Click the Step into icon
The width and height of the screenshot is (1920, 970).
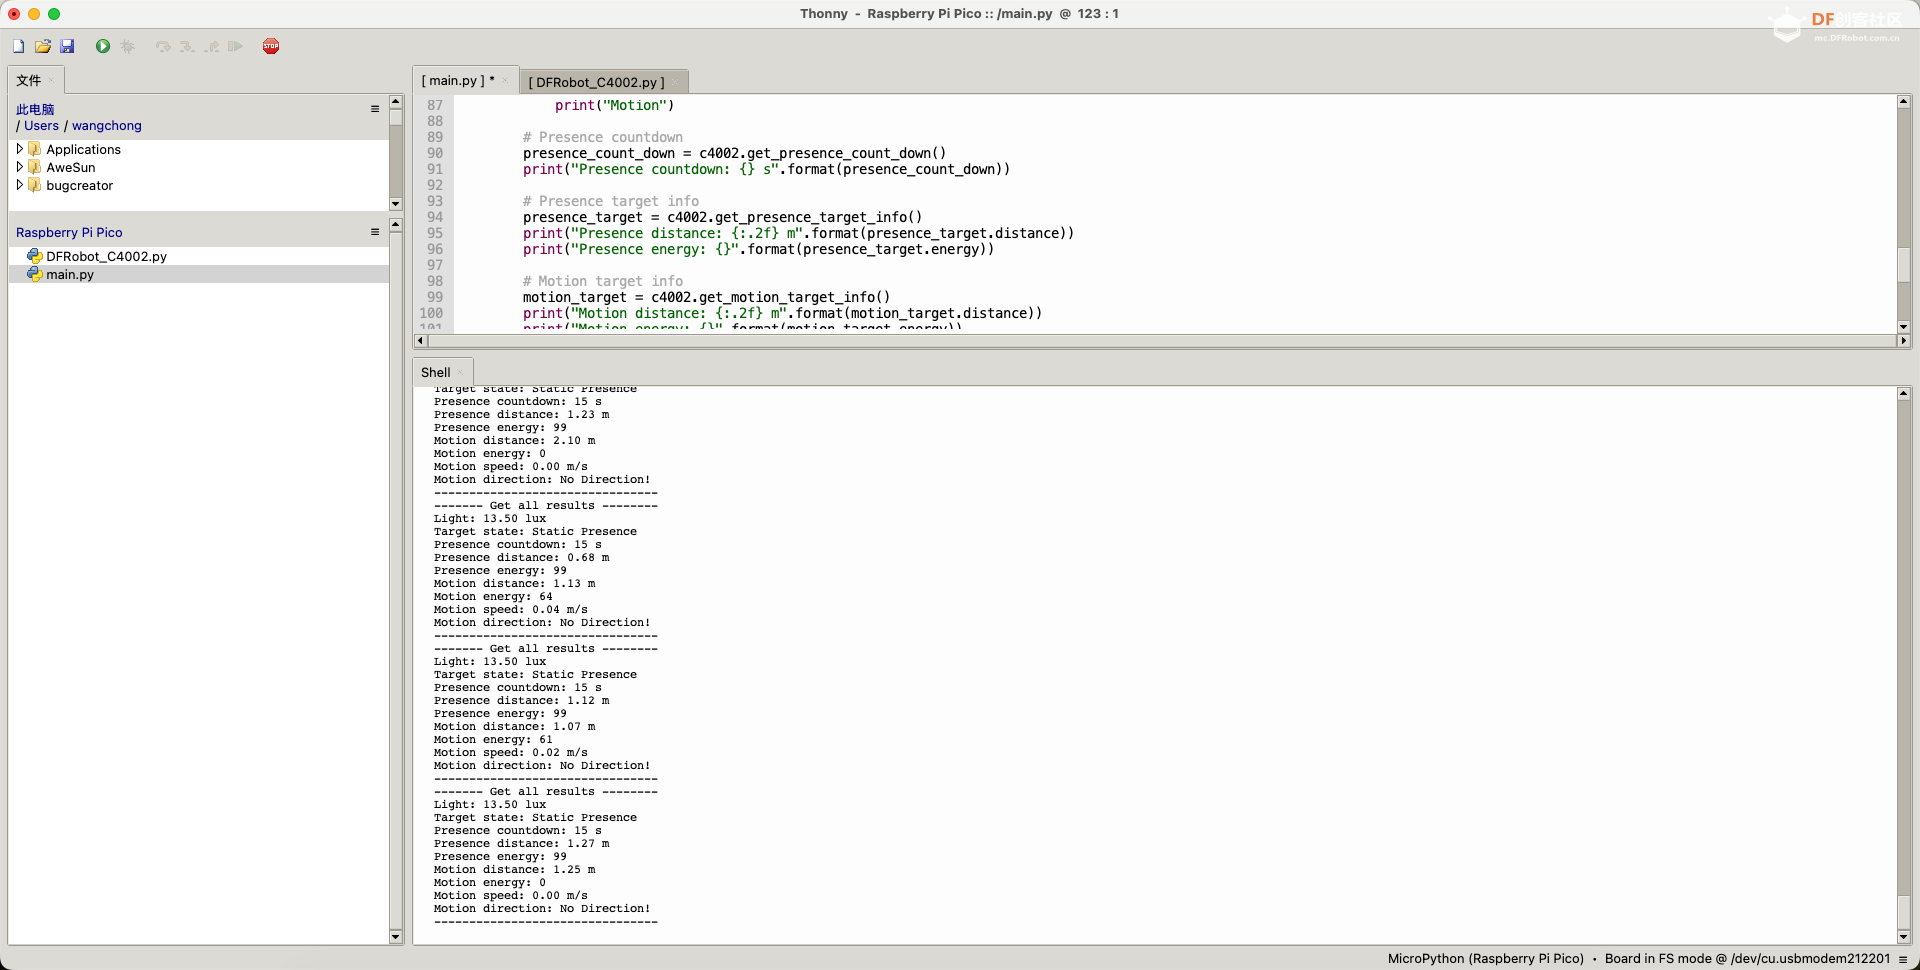click(x=187, y=46)
